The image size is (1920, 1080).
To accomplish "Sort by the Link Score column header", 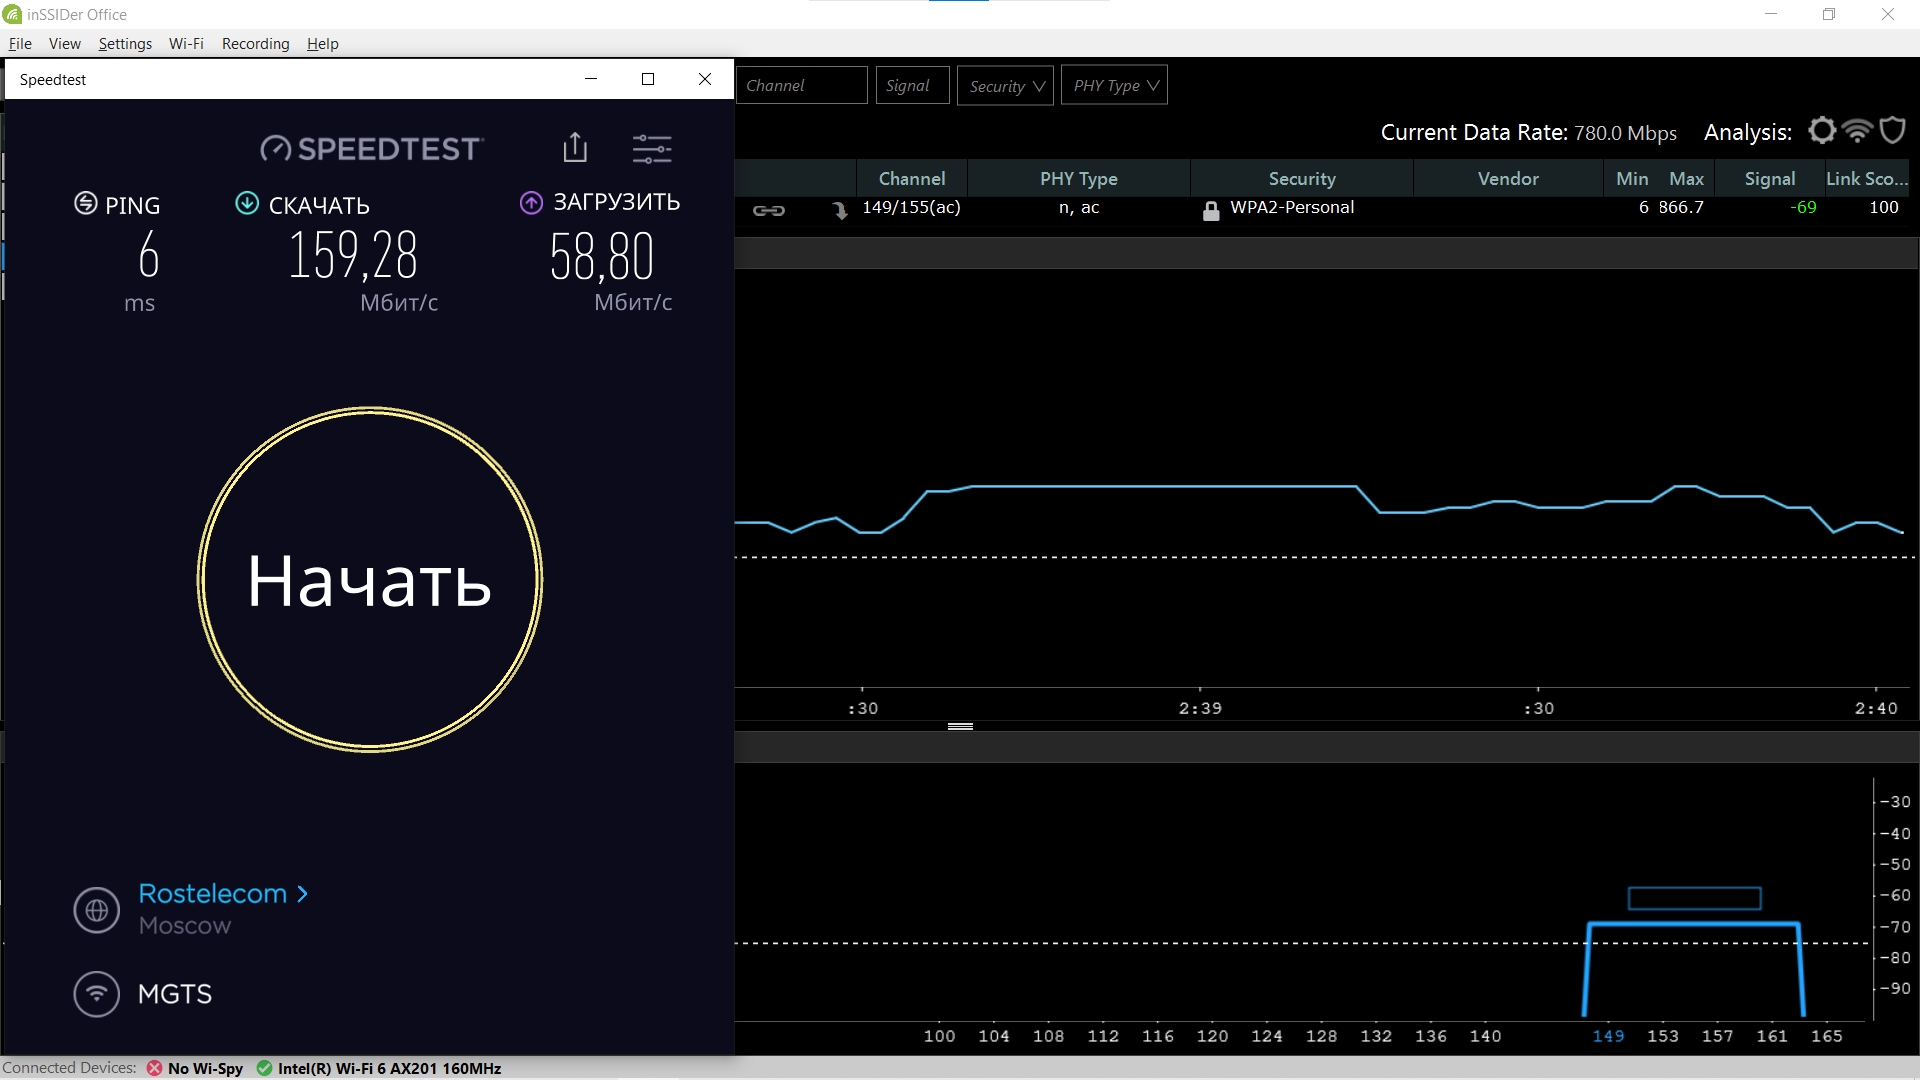I will coord(1867,178).
